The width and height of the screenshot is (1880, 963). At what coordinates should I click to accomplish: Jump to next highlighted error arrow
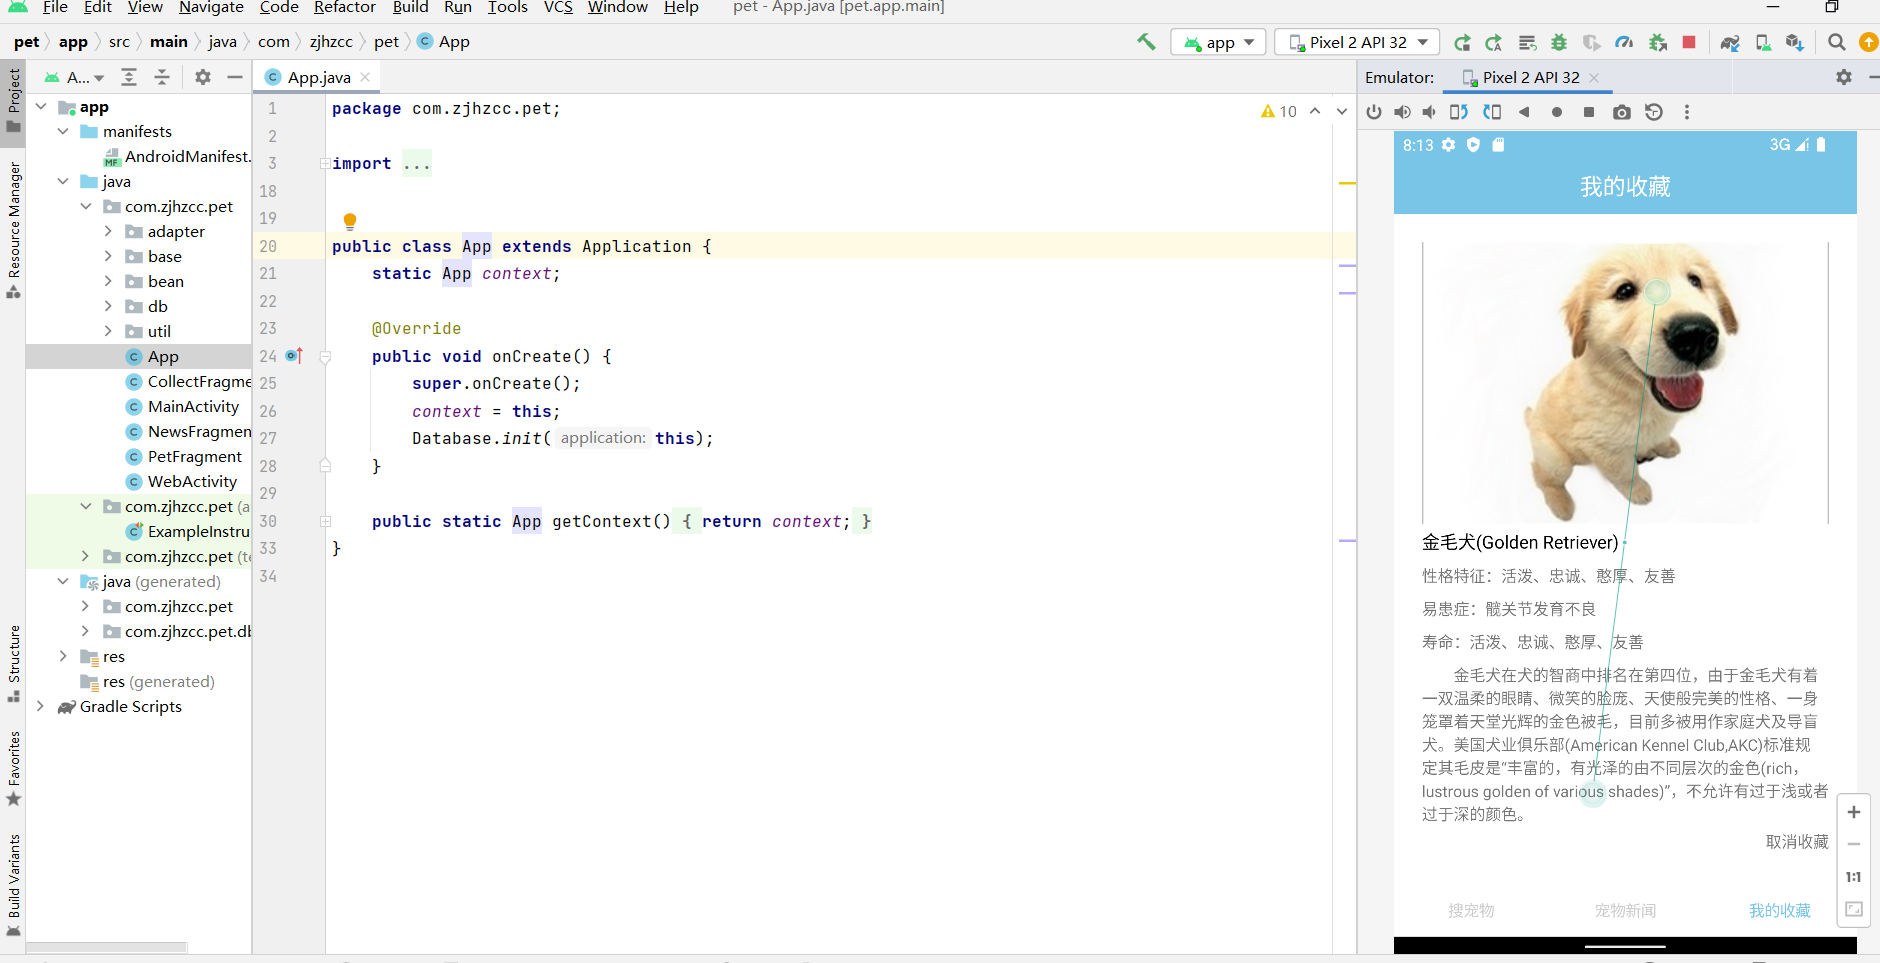[x=1342, y=112]
